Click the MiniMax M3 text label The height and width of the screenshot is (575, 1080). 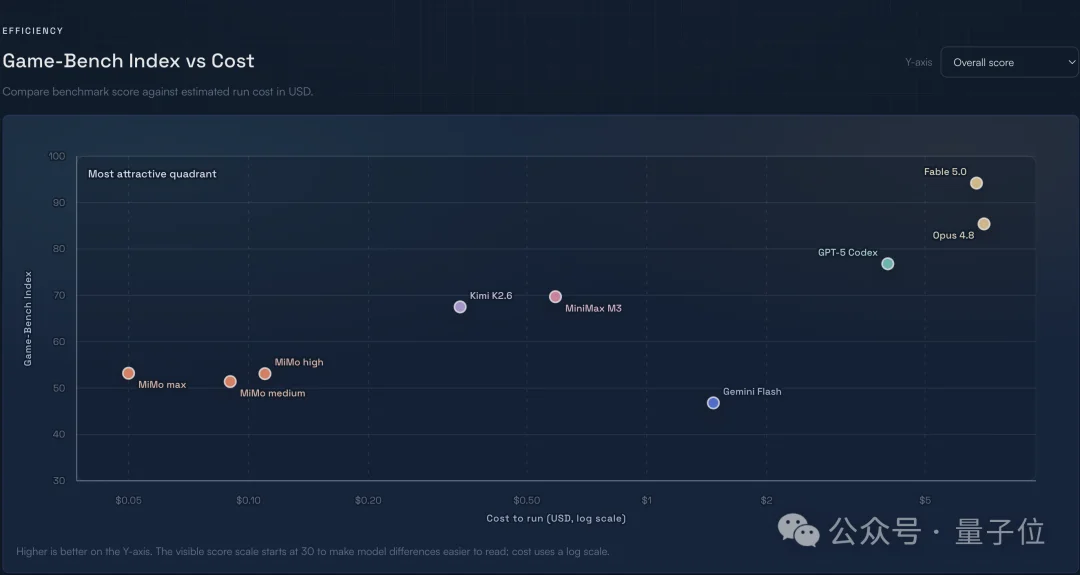click(x=593, y=308)
